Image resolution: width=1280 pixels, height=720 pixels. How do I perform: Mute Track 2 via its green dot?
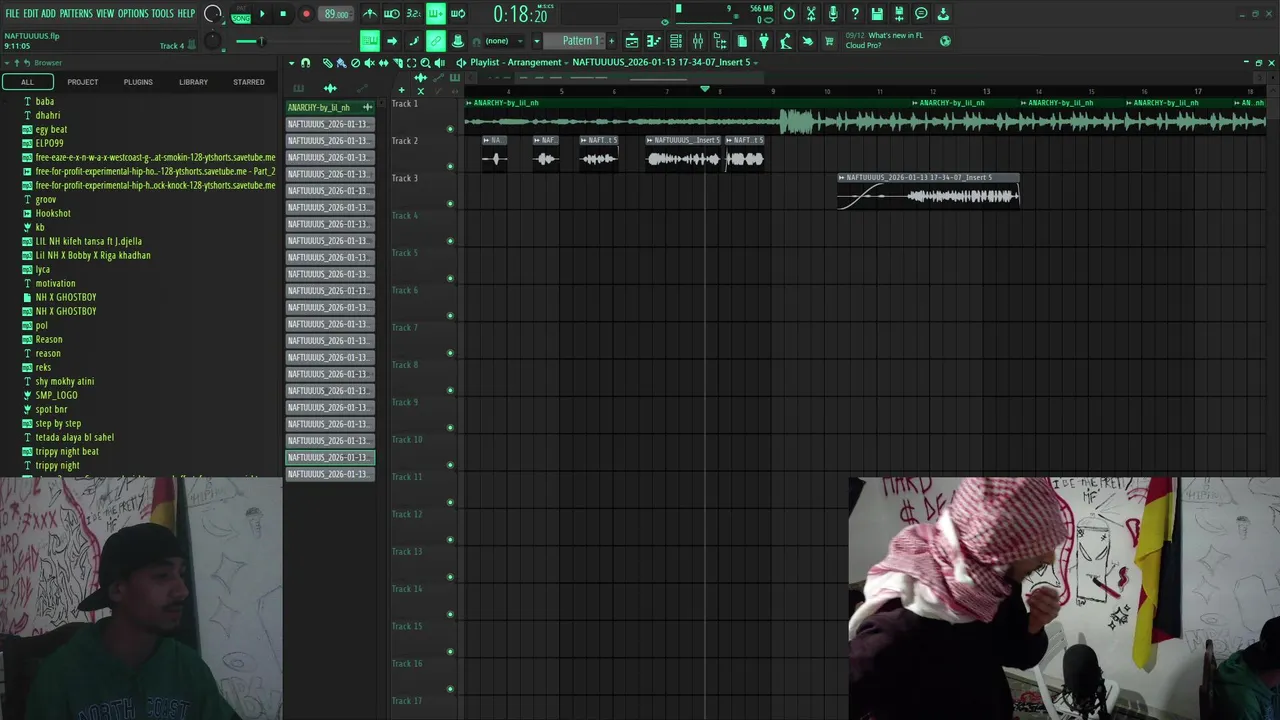point(450,166)
